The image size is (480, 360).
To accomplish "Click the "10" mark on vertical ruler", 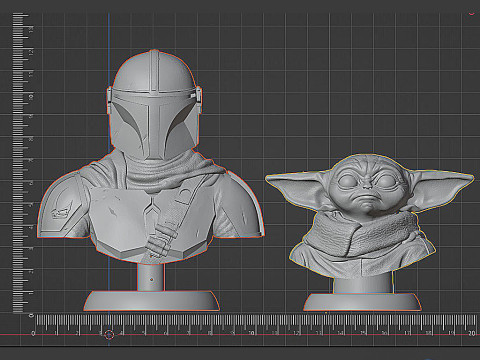I will click(31, 97).
